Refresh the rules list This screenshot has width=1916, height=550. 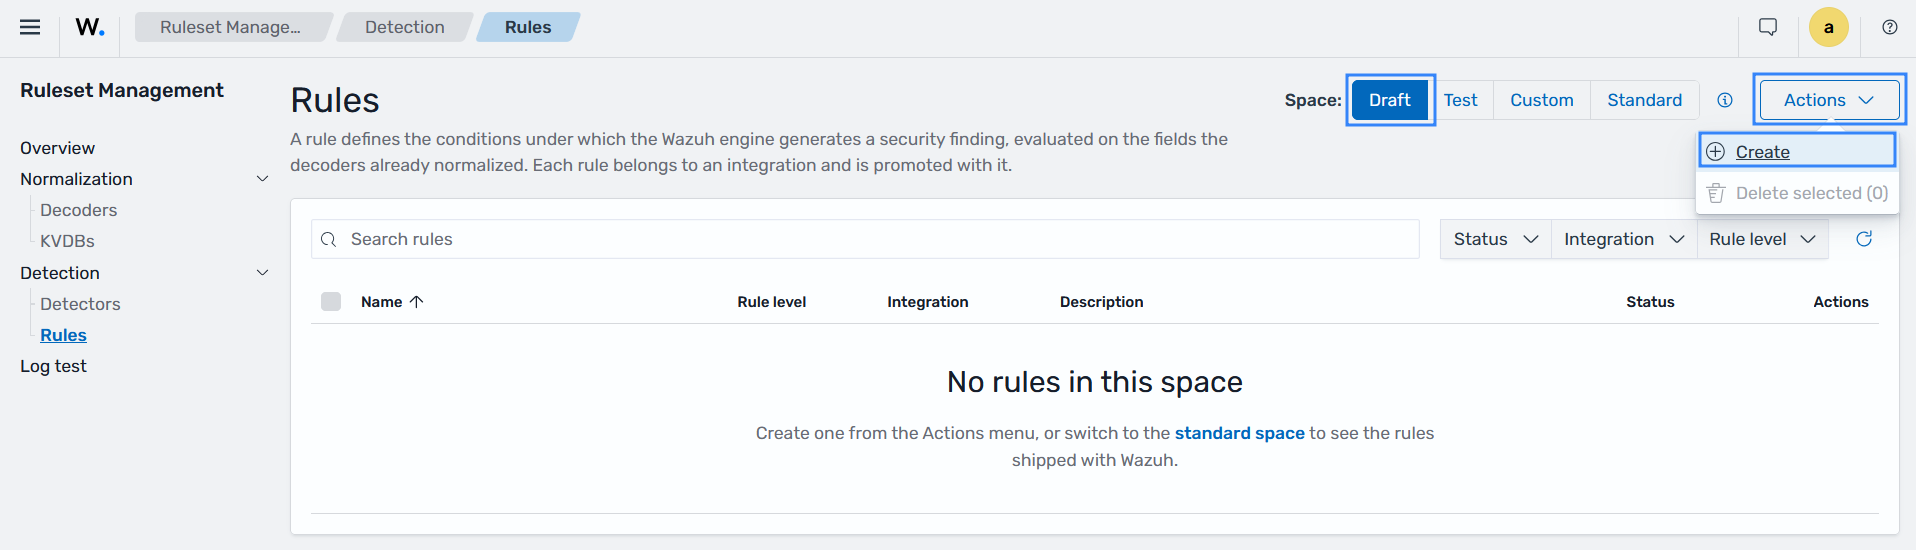pyautogui.click(x=1864, y=239)
